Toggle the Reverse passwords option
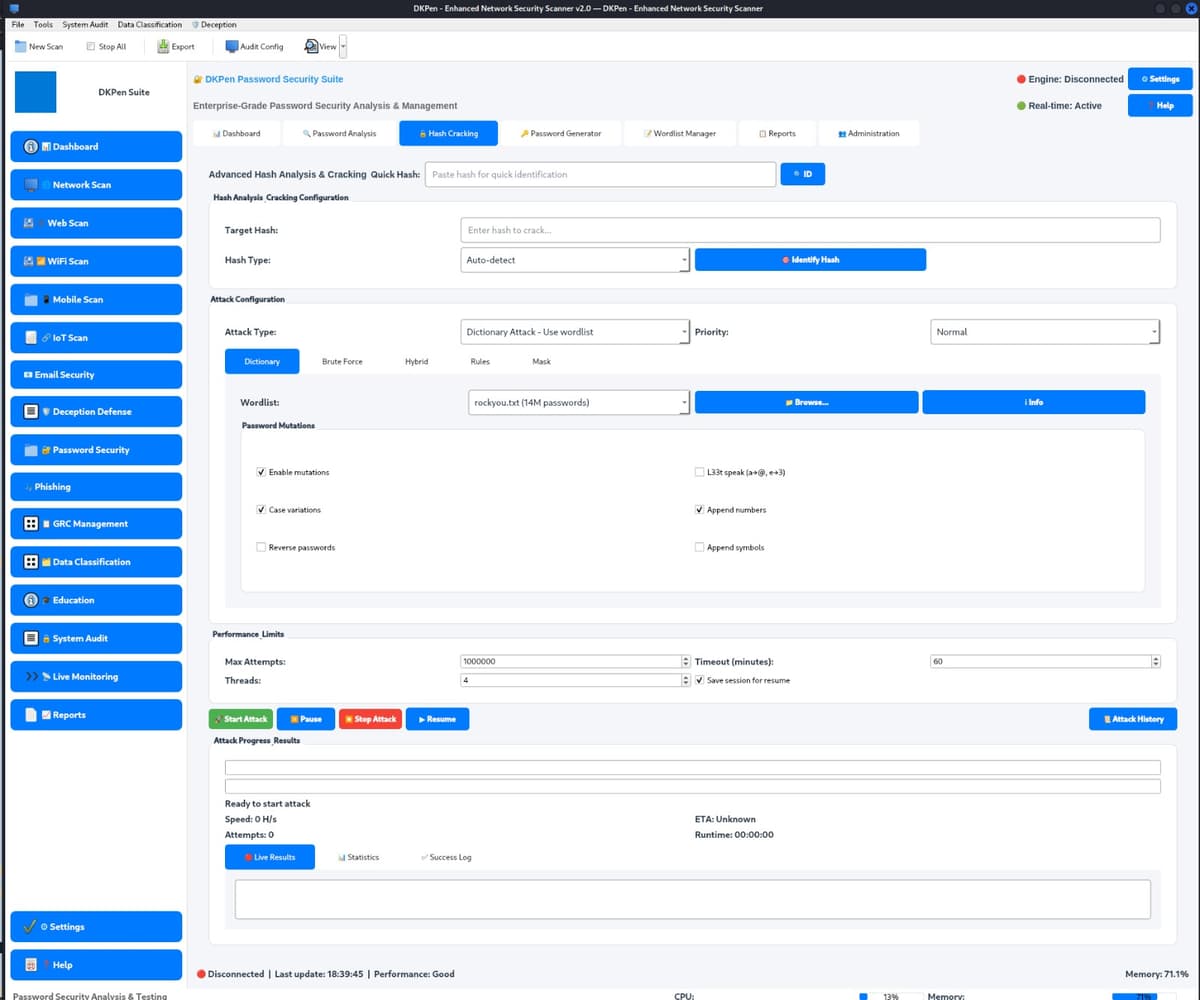 point(261,547)
